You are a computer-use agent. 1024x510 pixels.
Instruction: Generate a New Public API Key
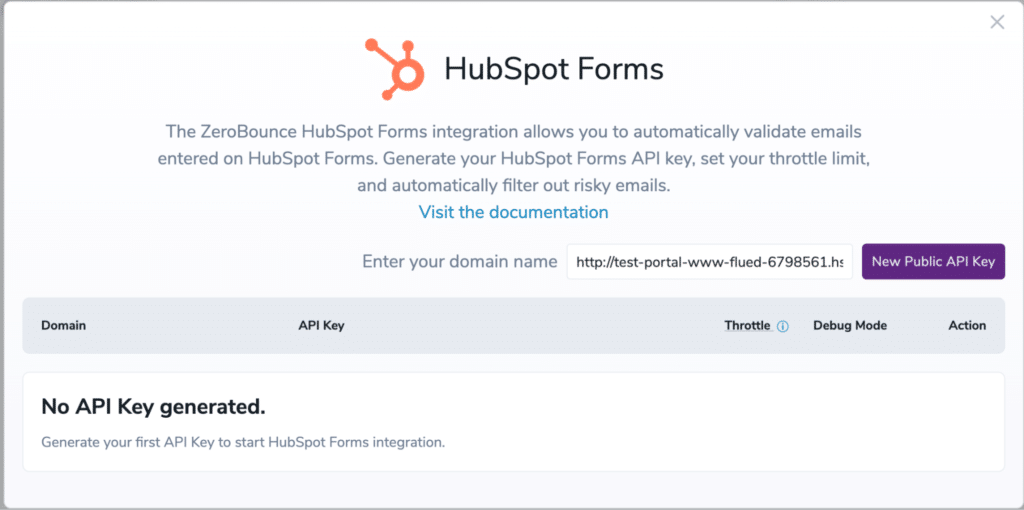[933, 262]
